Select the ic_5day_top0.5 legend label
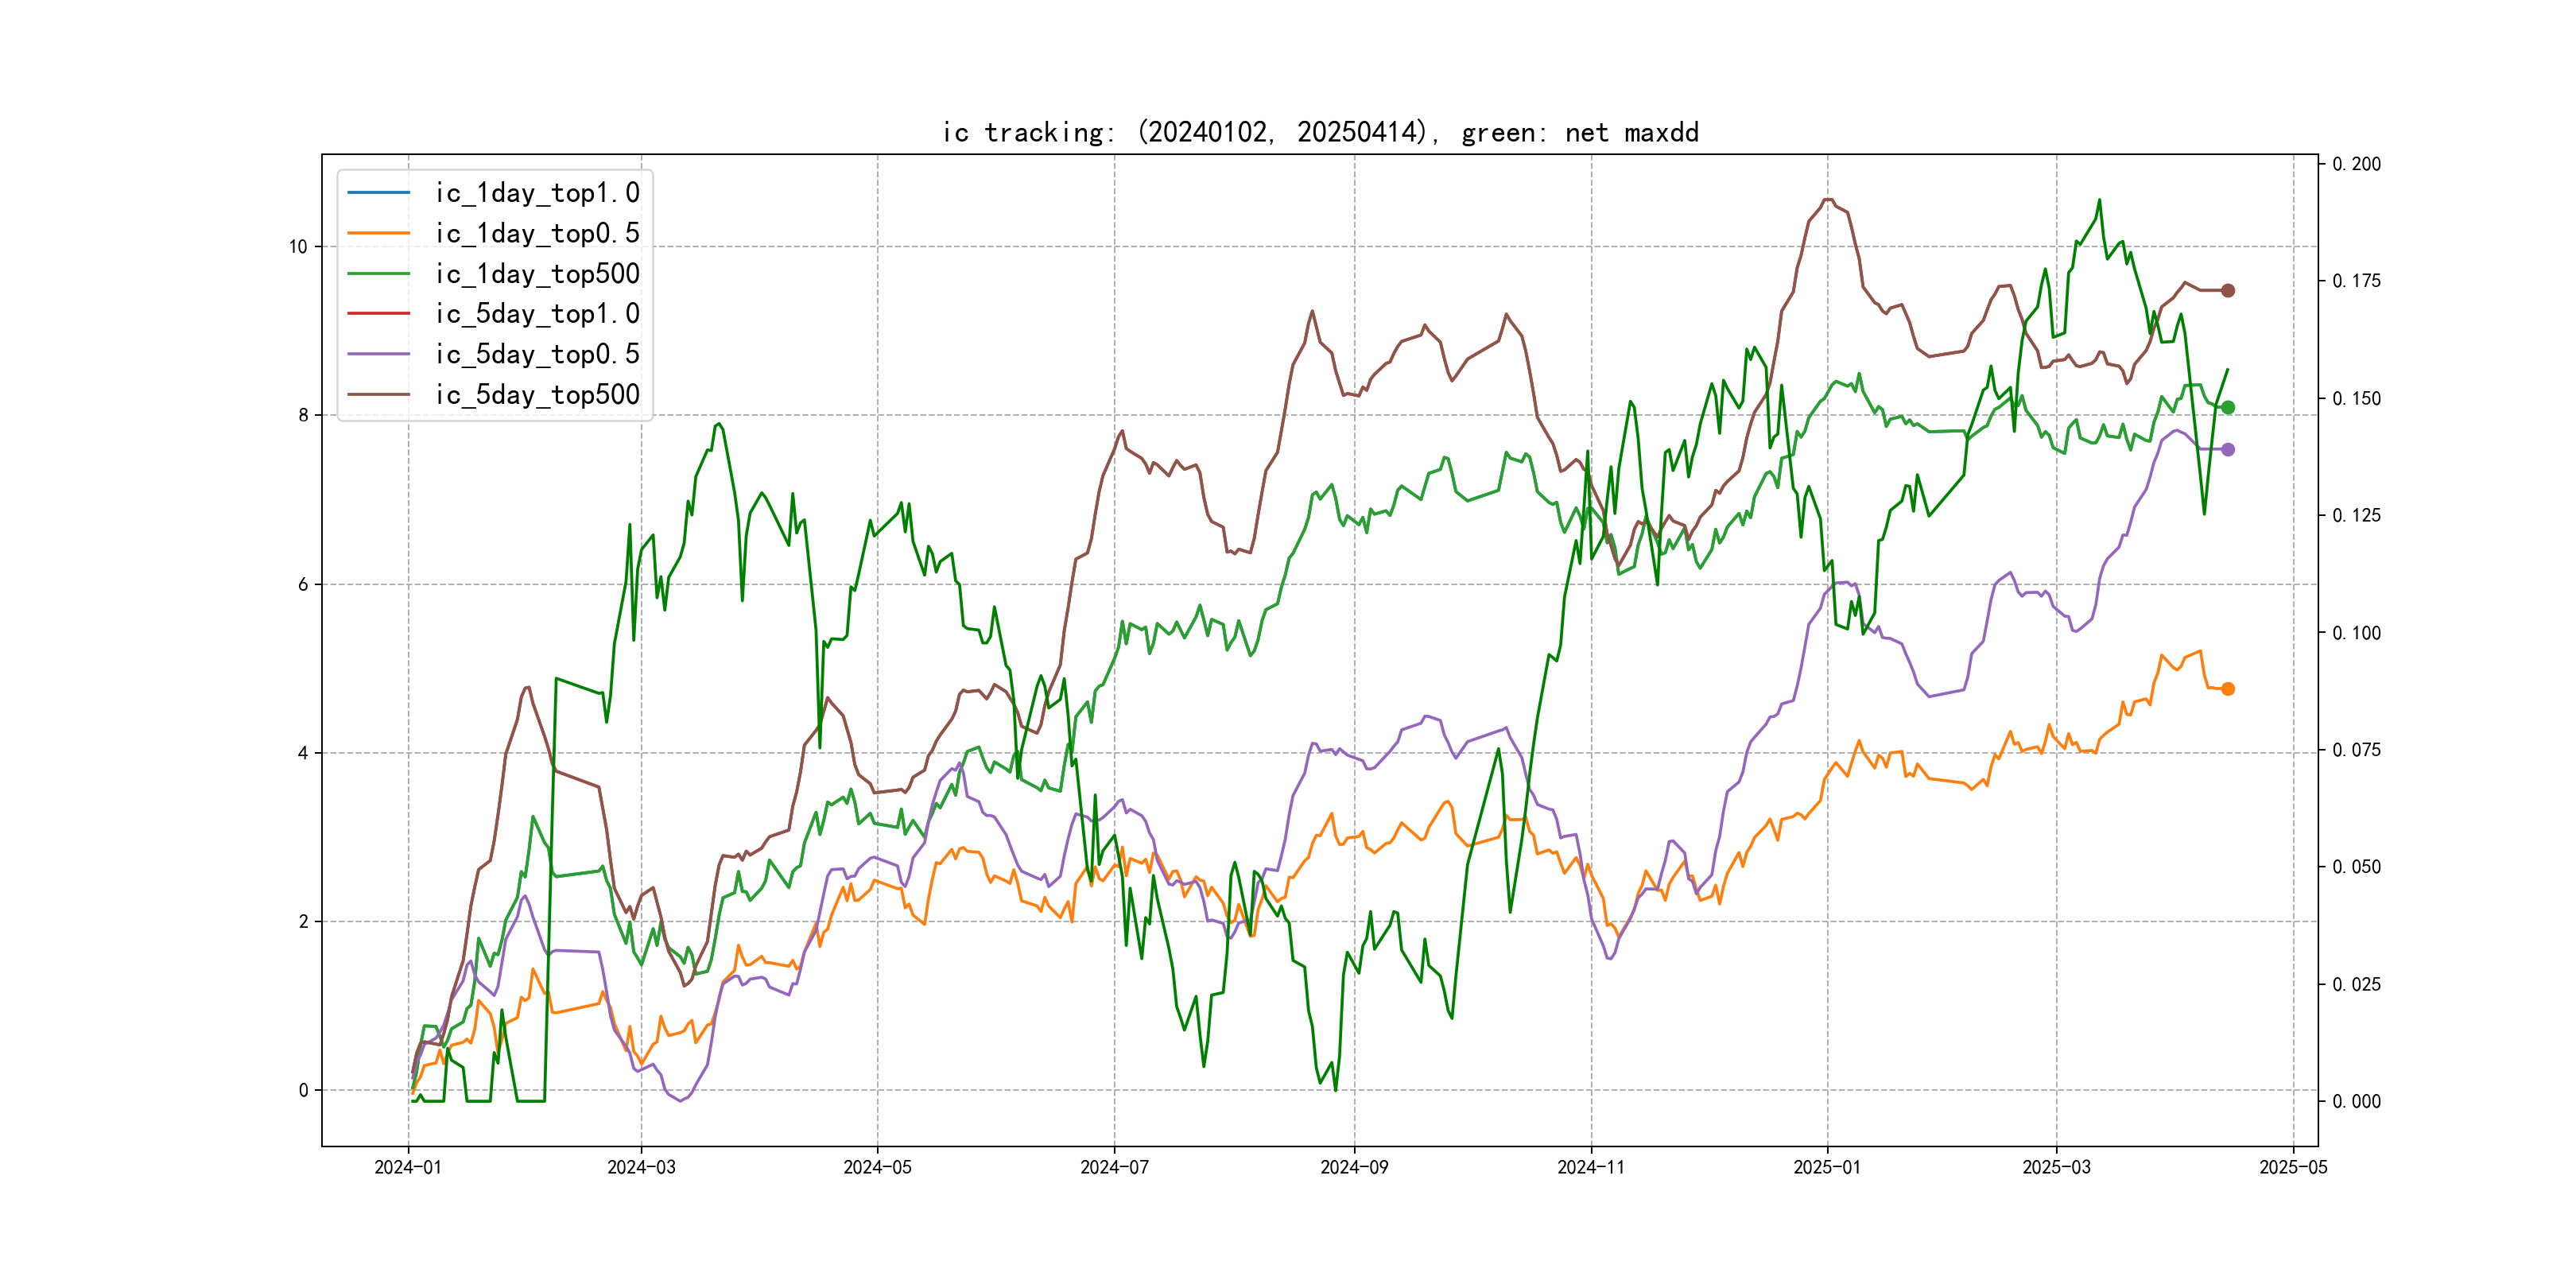Image resolution: width=2576 pixels, height=1288 pixels. pyautogui.click(x=537, y=354)
